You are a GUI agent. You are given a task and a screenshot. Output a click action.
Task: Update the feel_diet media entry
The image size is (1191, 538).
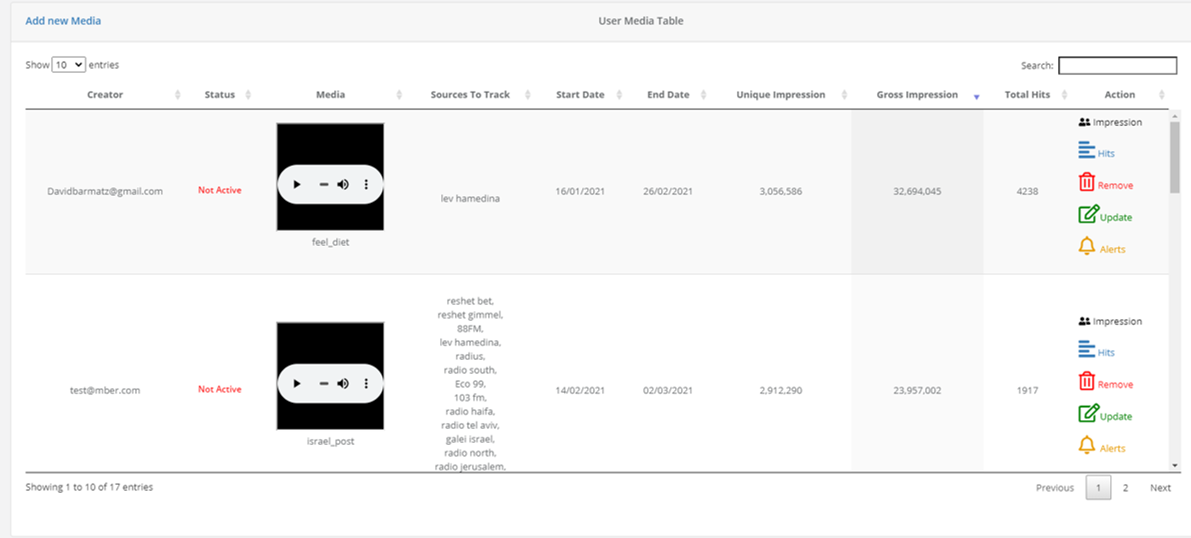[1105, 216]
